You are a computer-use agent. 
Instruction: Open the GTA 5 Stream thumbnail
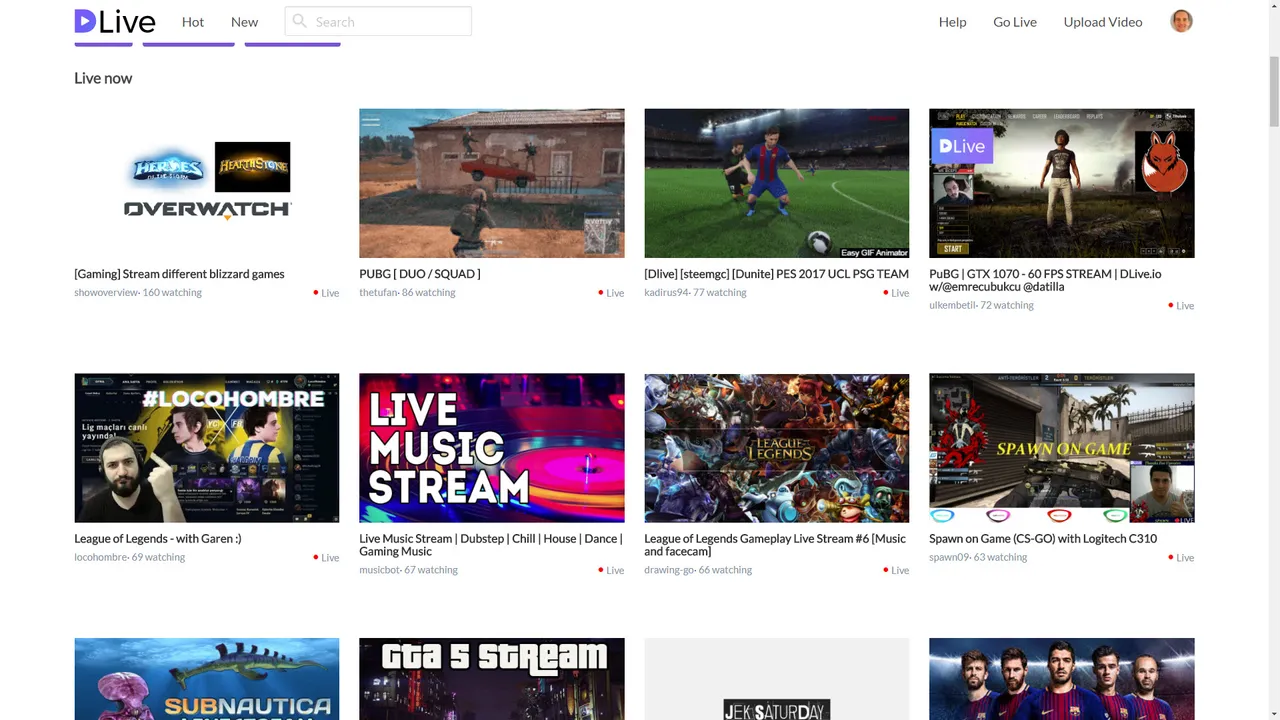492,679
